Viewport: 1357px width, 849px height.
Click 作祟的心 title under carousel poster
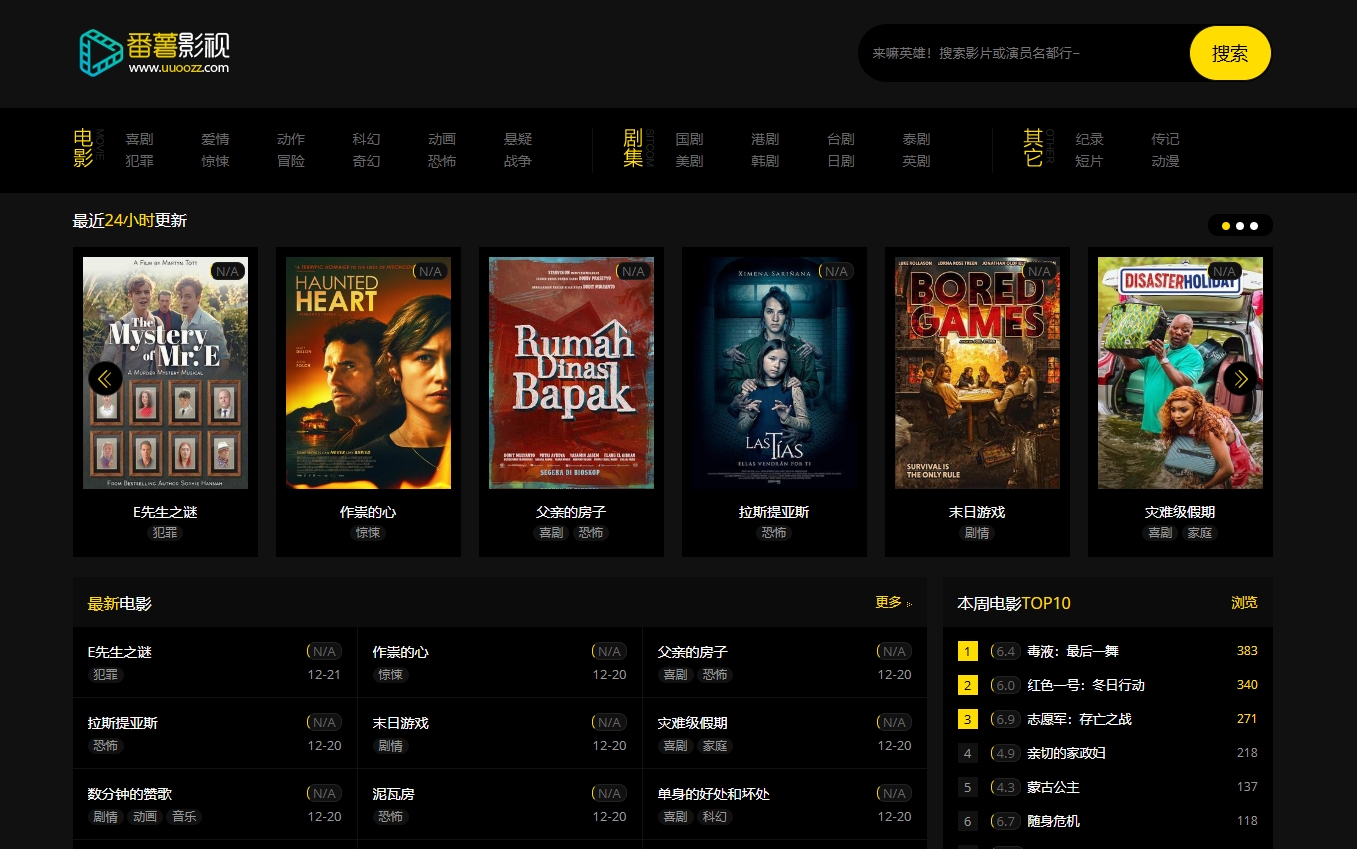click(368, 512)
